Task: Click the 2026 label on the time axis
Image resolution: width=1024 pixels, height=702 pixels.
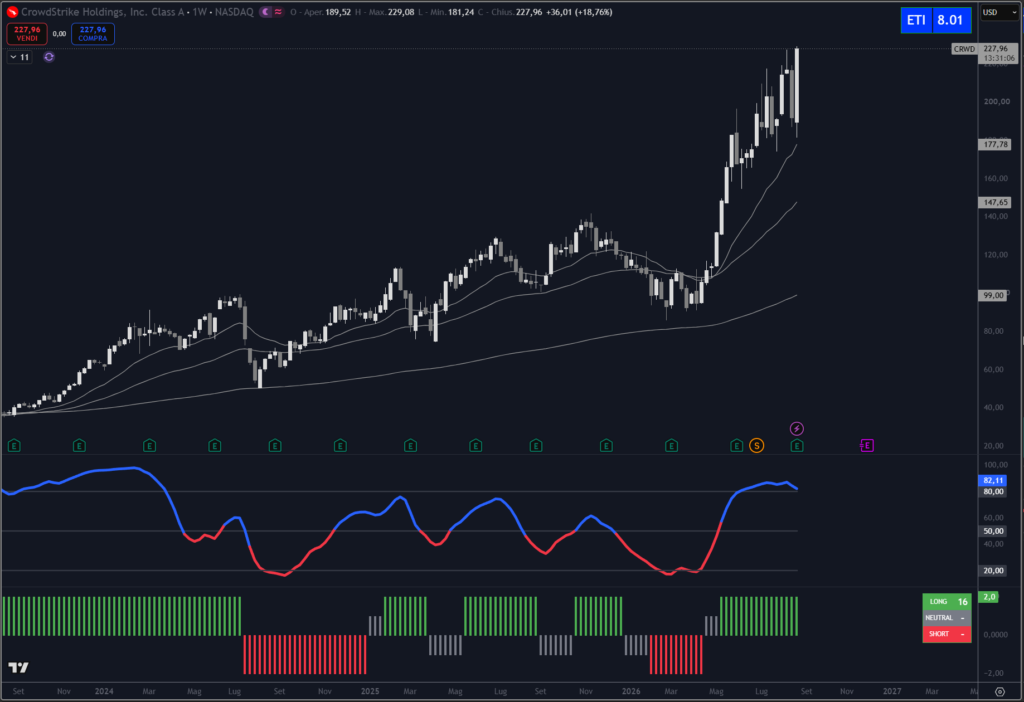Action: tap(631, 691)
